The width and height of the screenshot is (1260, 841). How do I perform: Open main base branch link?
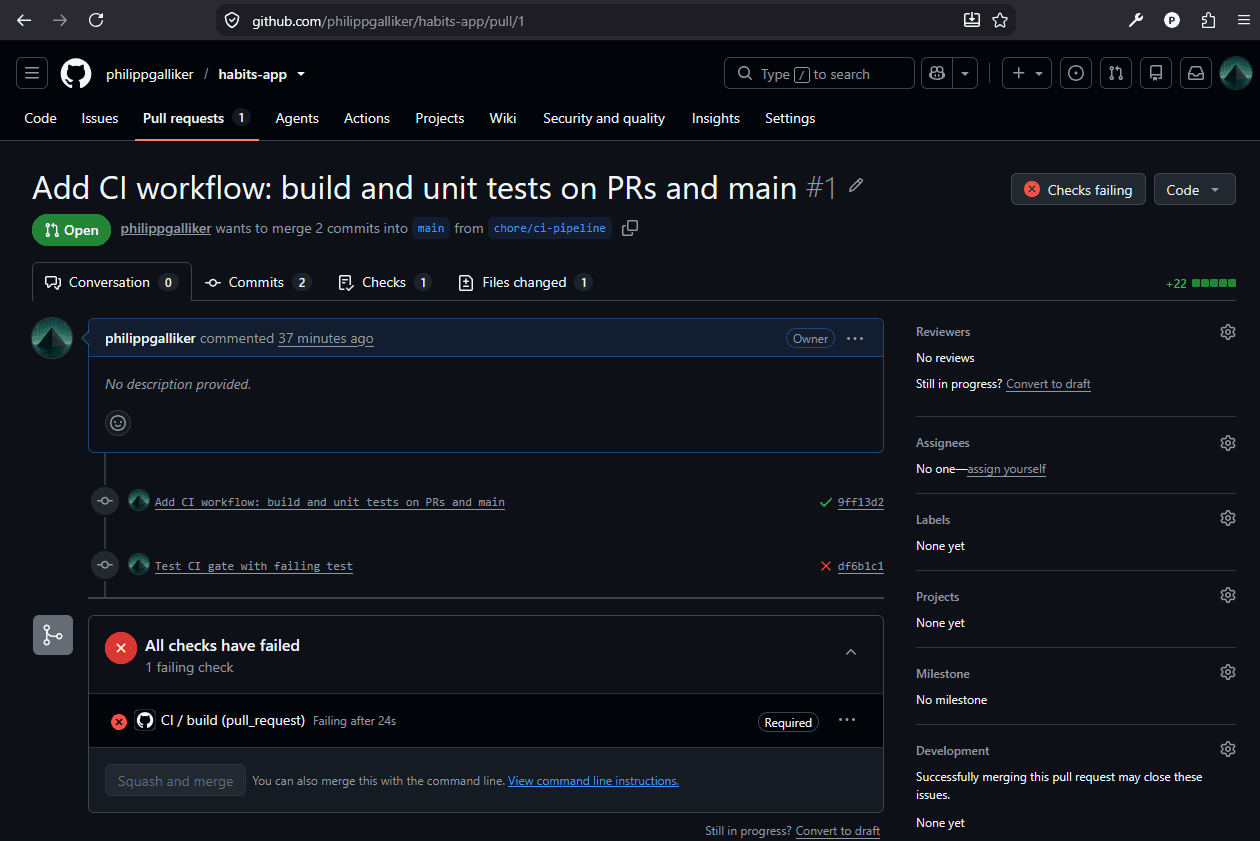tap(431, 228)
